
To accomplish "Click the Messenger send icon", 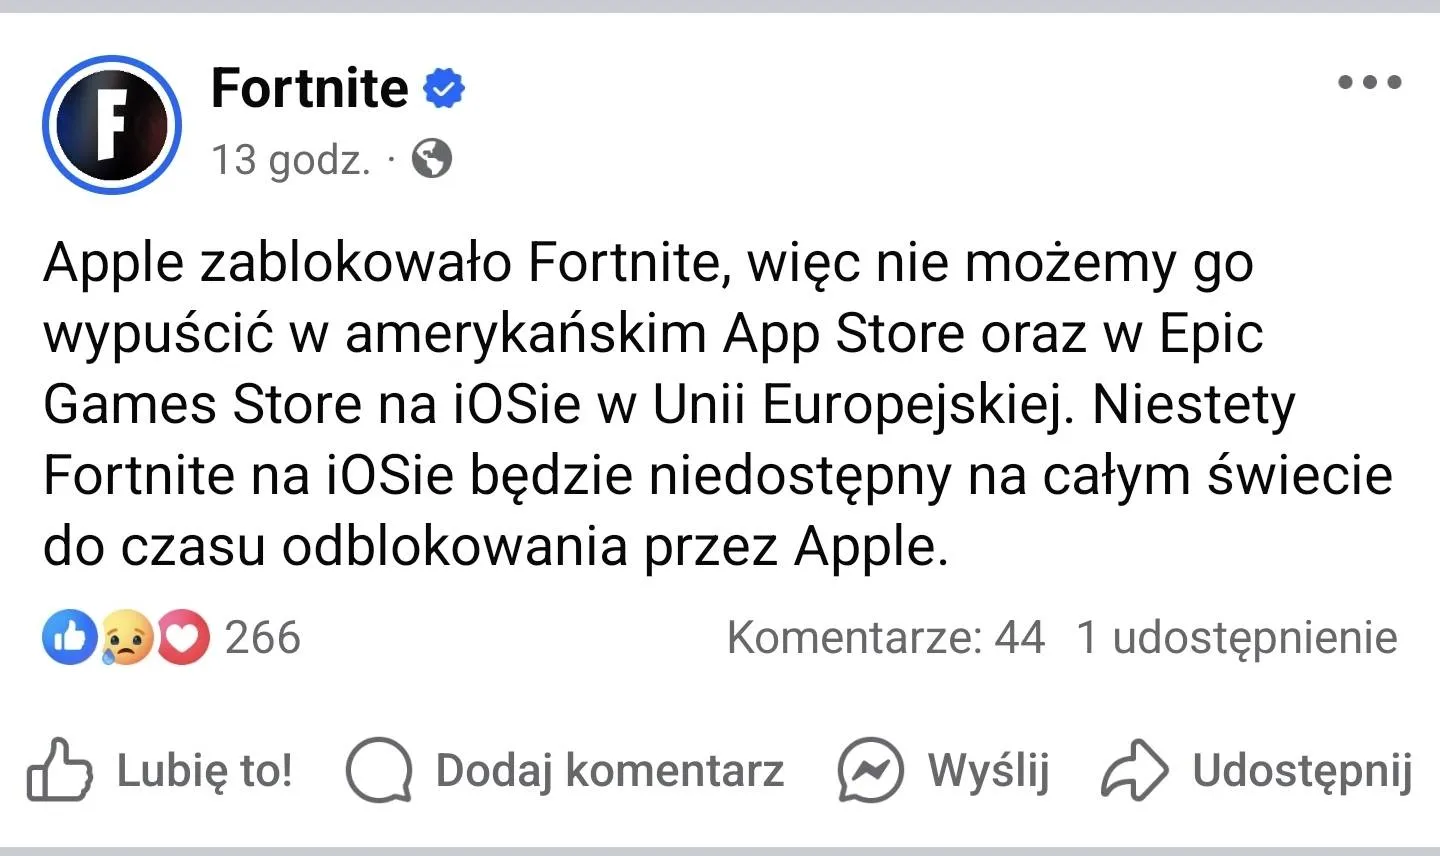I will click(x=870, y=770).
